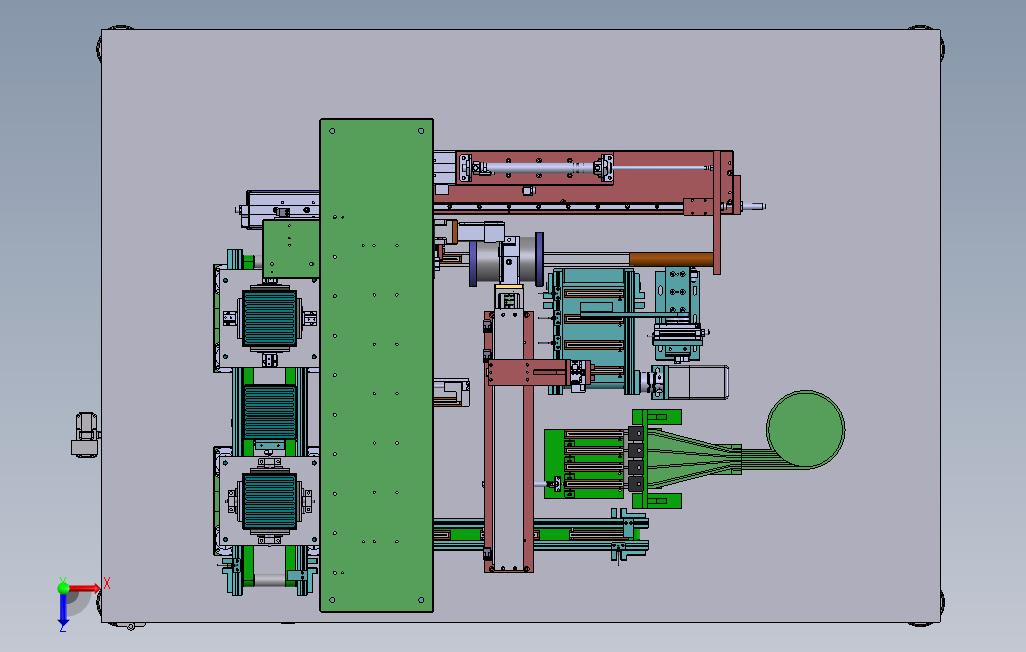Select the protruding shaft at top assembly's right end

pos(753,206)
